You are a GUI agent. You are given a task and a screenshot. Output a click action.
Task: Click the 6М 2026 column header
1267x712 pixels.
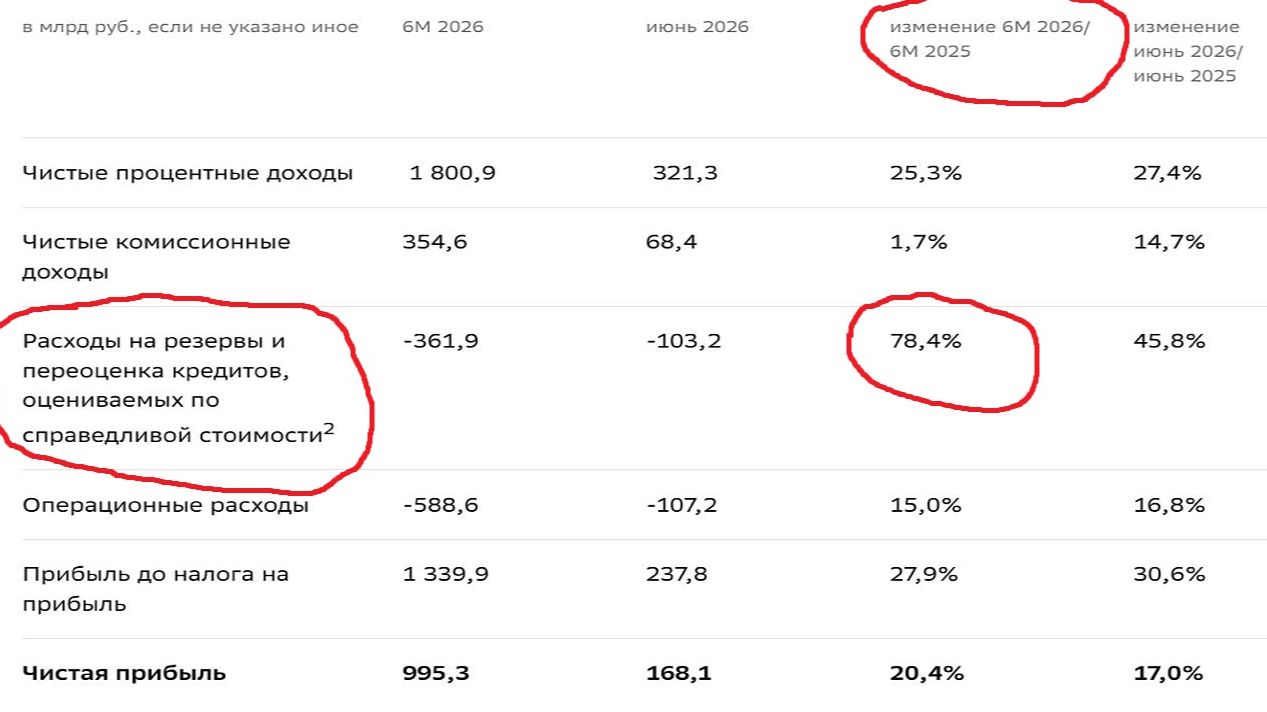pos(443,27)
